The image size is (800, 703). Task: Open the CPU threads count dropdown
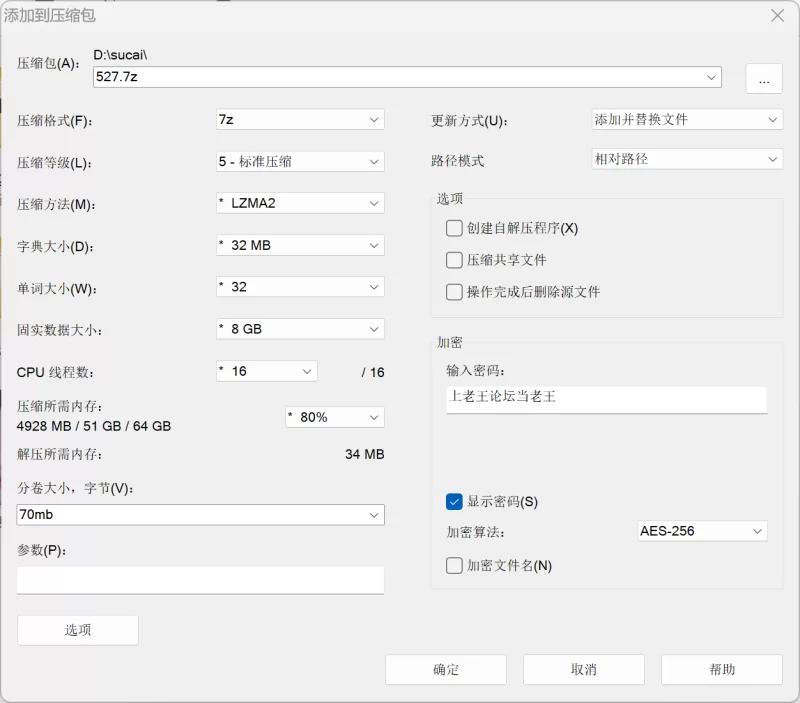tap(267, 371)
